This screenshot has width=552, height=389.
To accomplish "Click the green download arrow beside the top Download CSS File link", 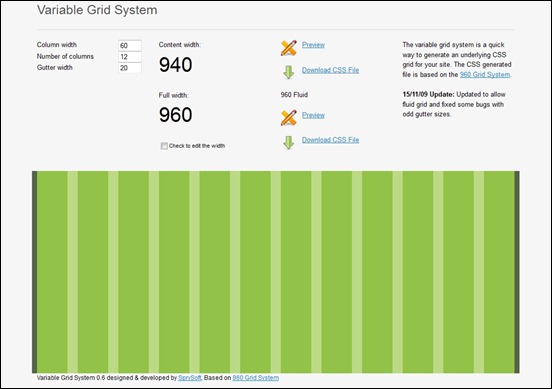I will (x=289, y=72).
